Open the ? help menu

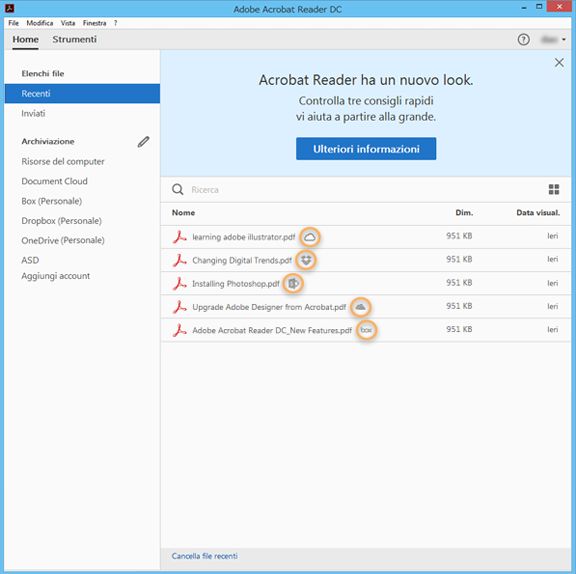pos(115,23)
